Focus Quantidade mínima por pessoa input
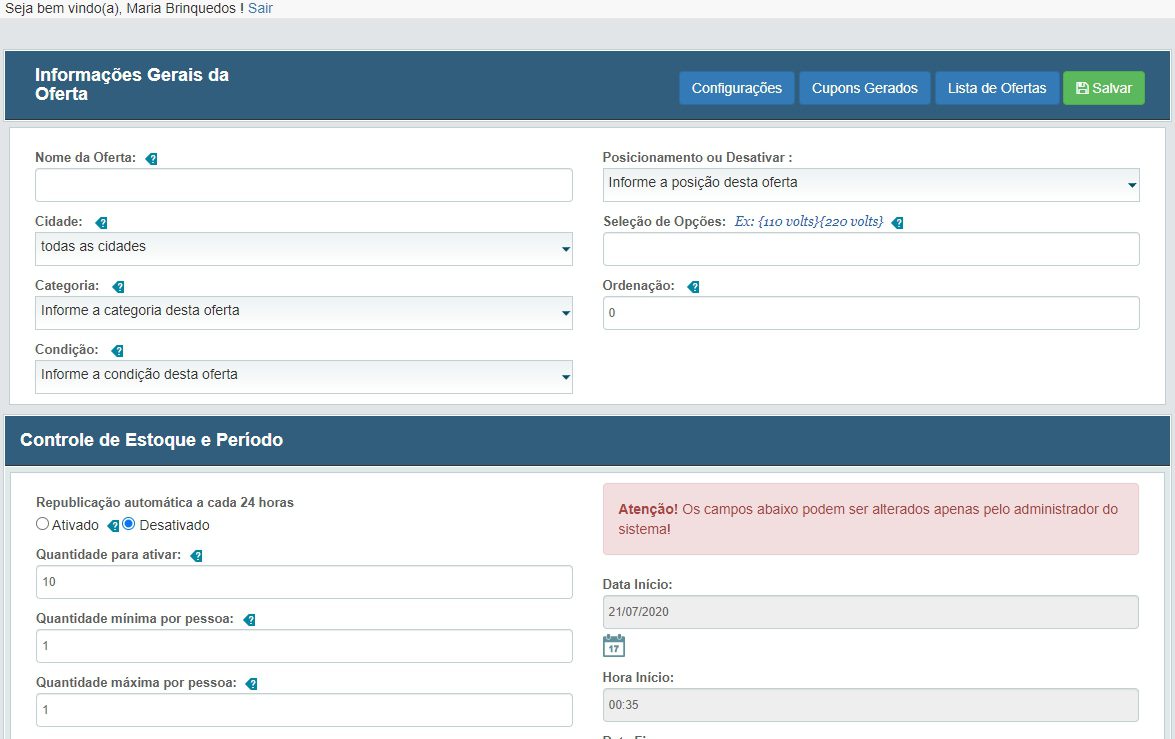The width and height of the screenshot is (1175, 739). pos(303,646)
